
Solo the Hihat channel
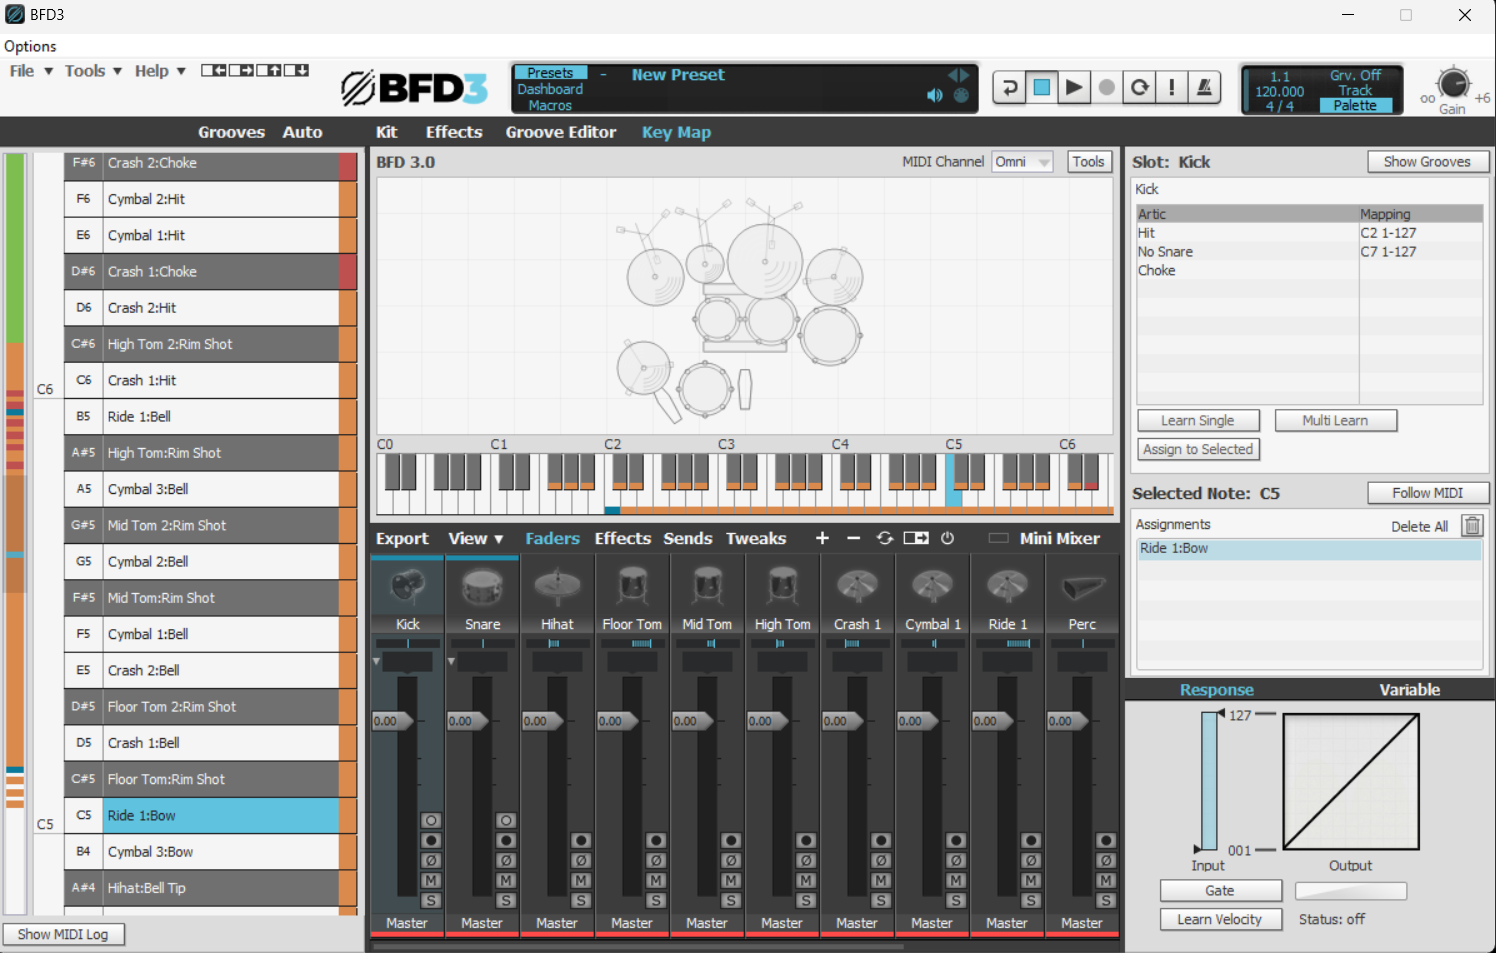581,901
